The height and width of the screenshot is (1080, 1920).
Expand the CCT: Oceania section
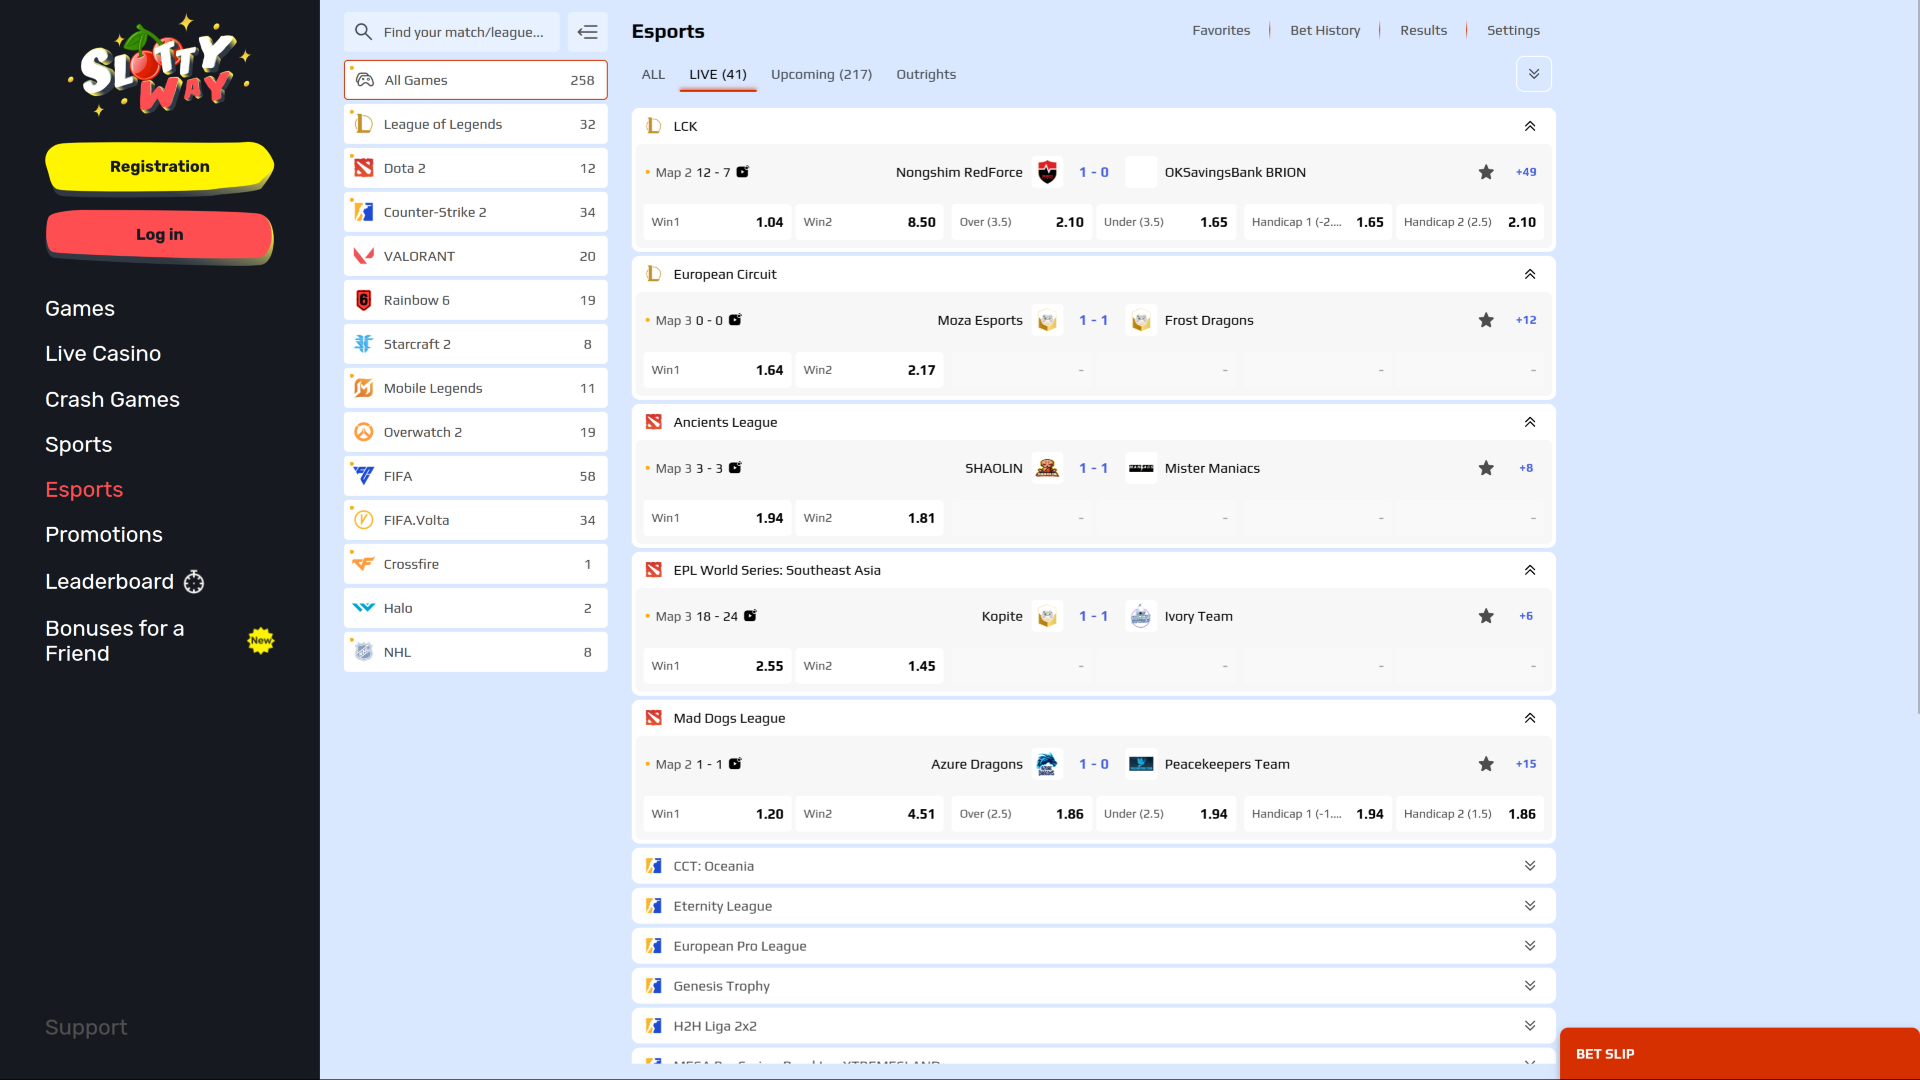[1530, 866]
